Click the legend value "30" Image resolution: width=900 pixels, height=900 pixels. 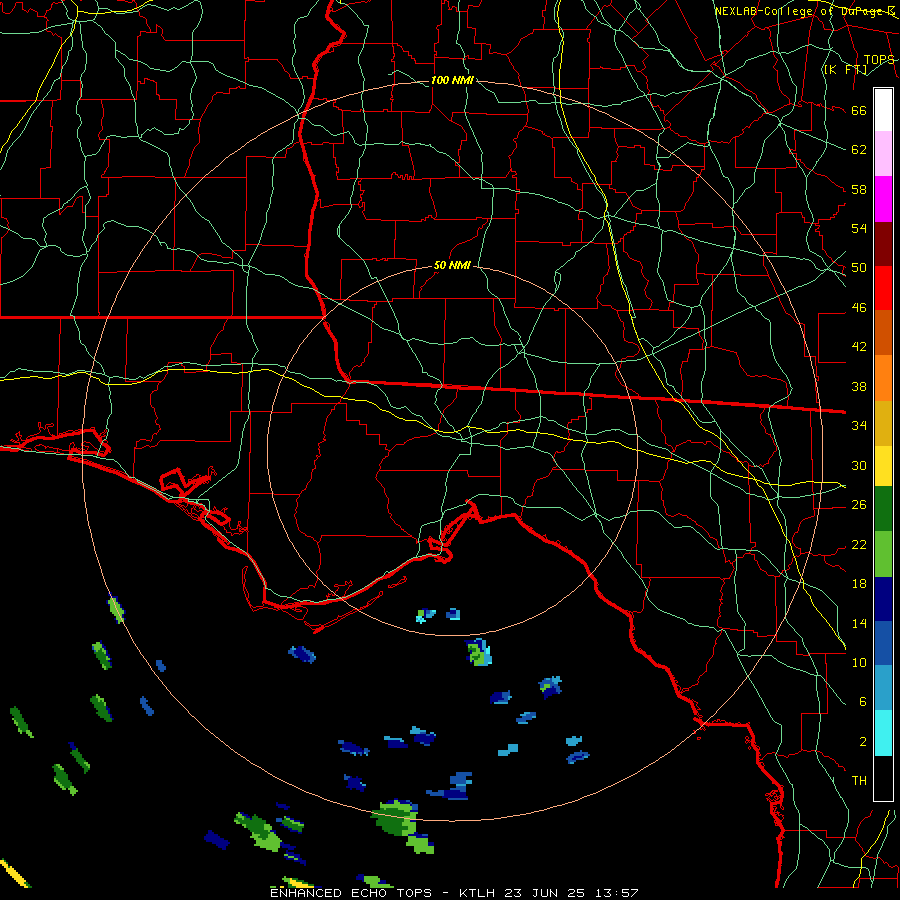coord(859,465)
